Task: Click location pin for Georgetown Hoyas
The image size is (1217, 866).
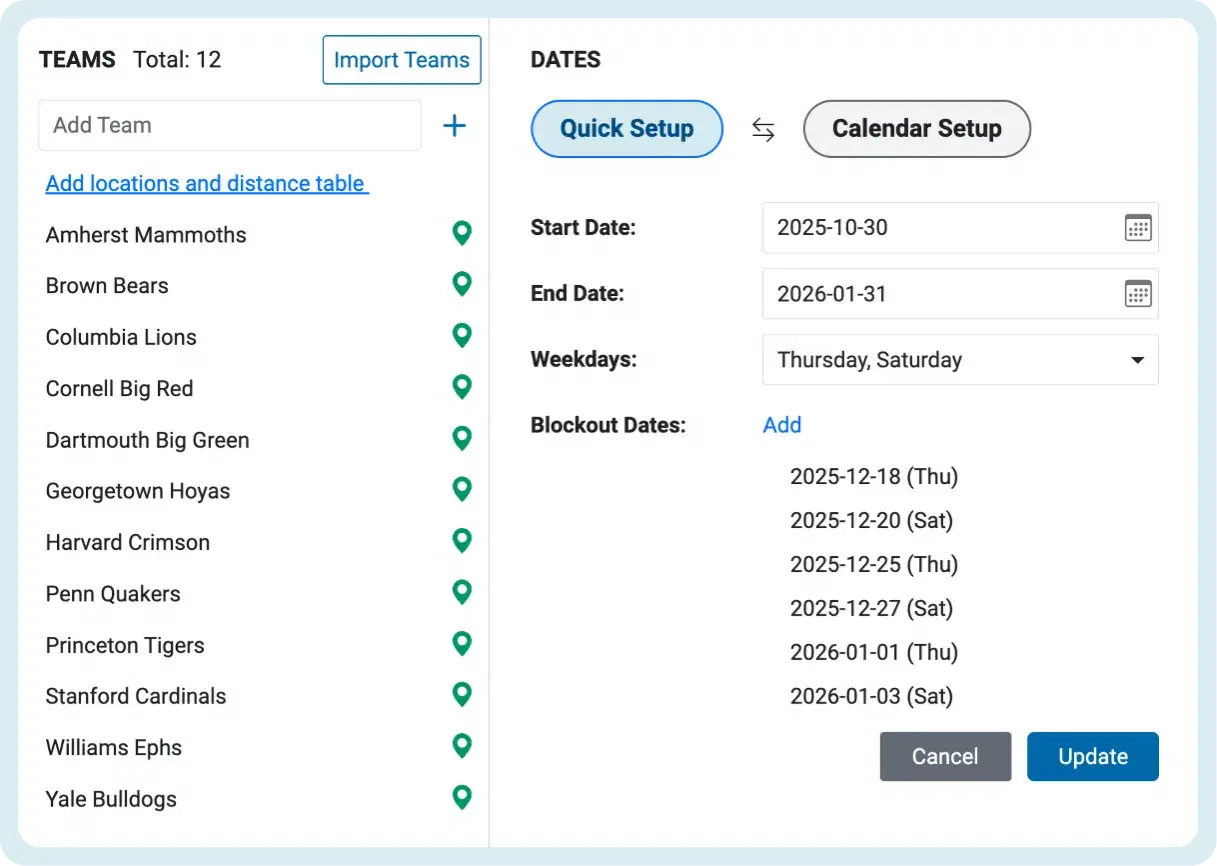Action: (x=461, y=490)
